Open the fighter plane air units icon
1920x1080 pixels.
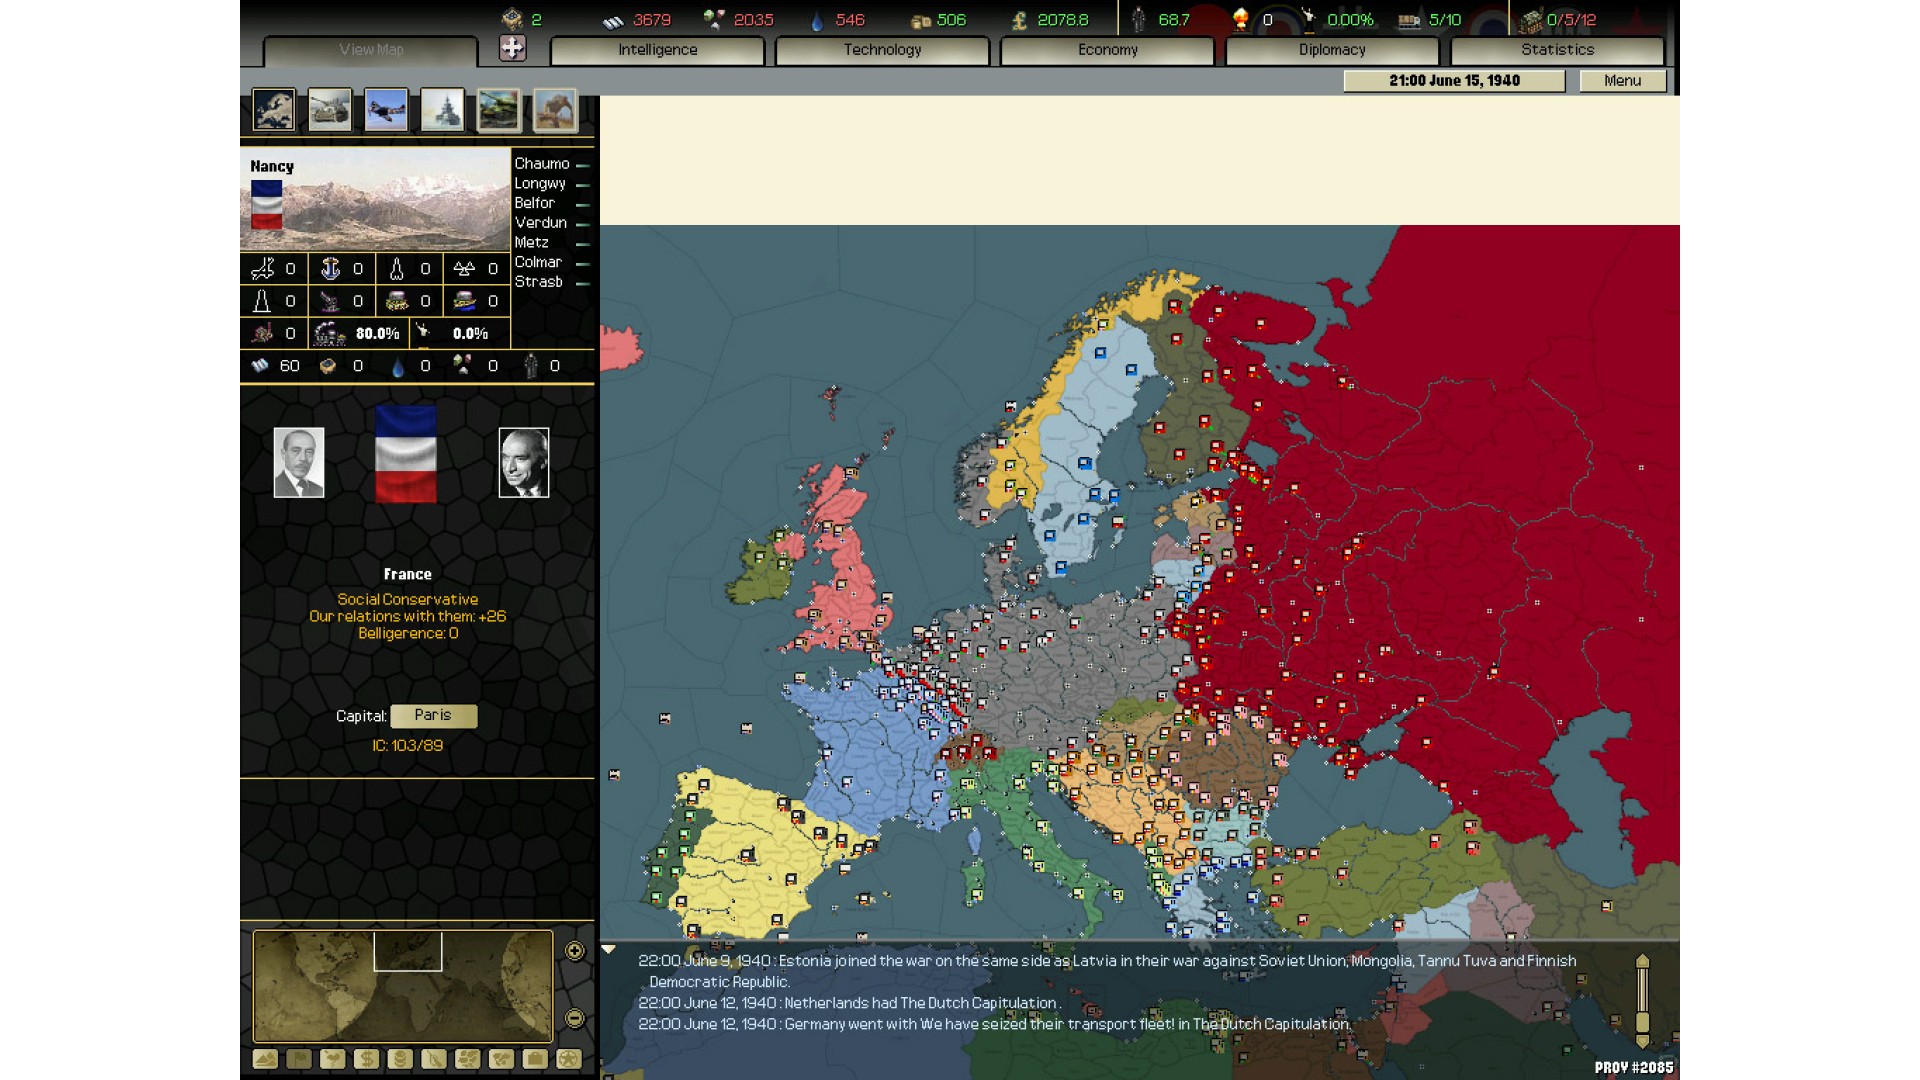point(386,110)
